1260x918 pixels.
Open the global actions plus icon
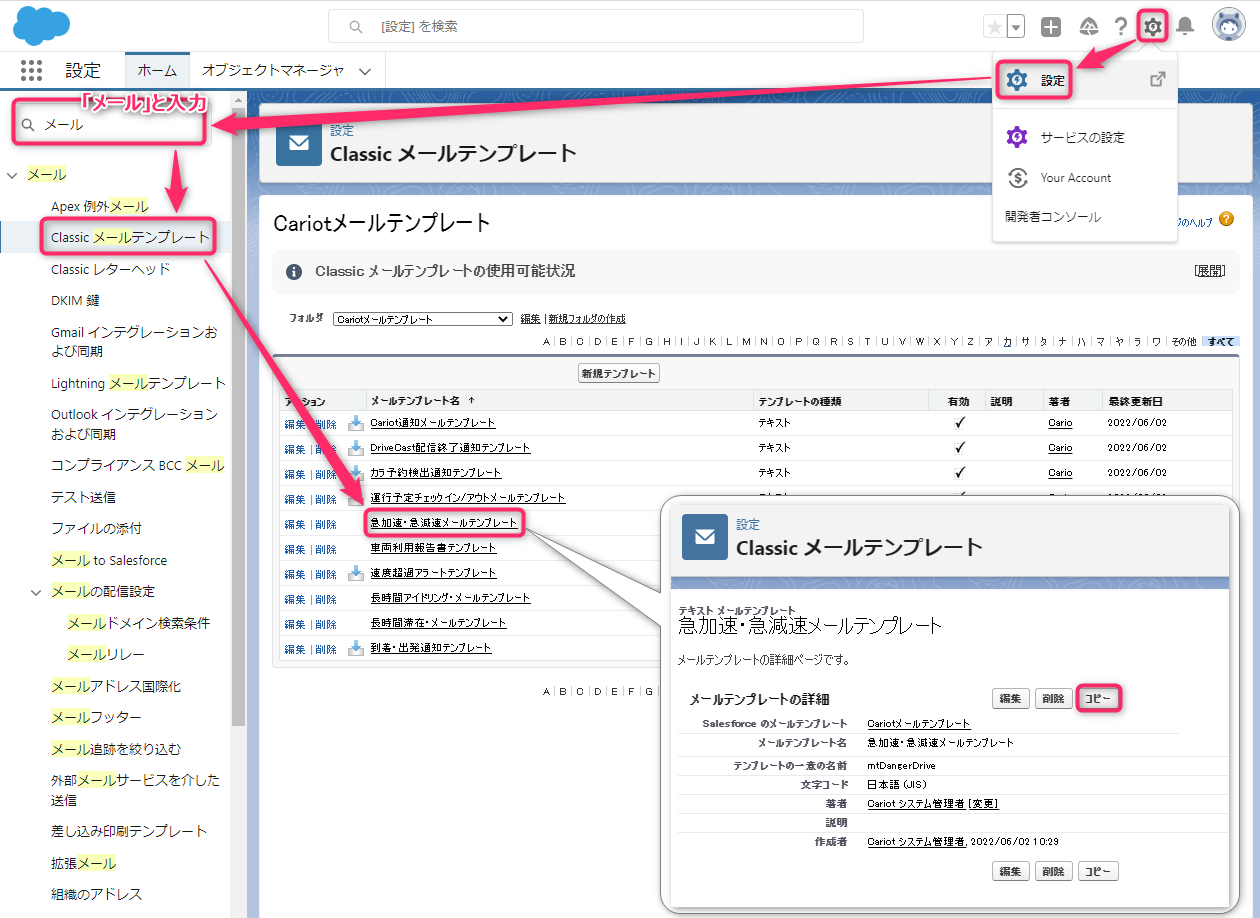click(x=1051, y=27)
